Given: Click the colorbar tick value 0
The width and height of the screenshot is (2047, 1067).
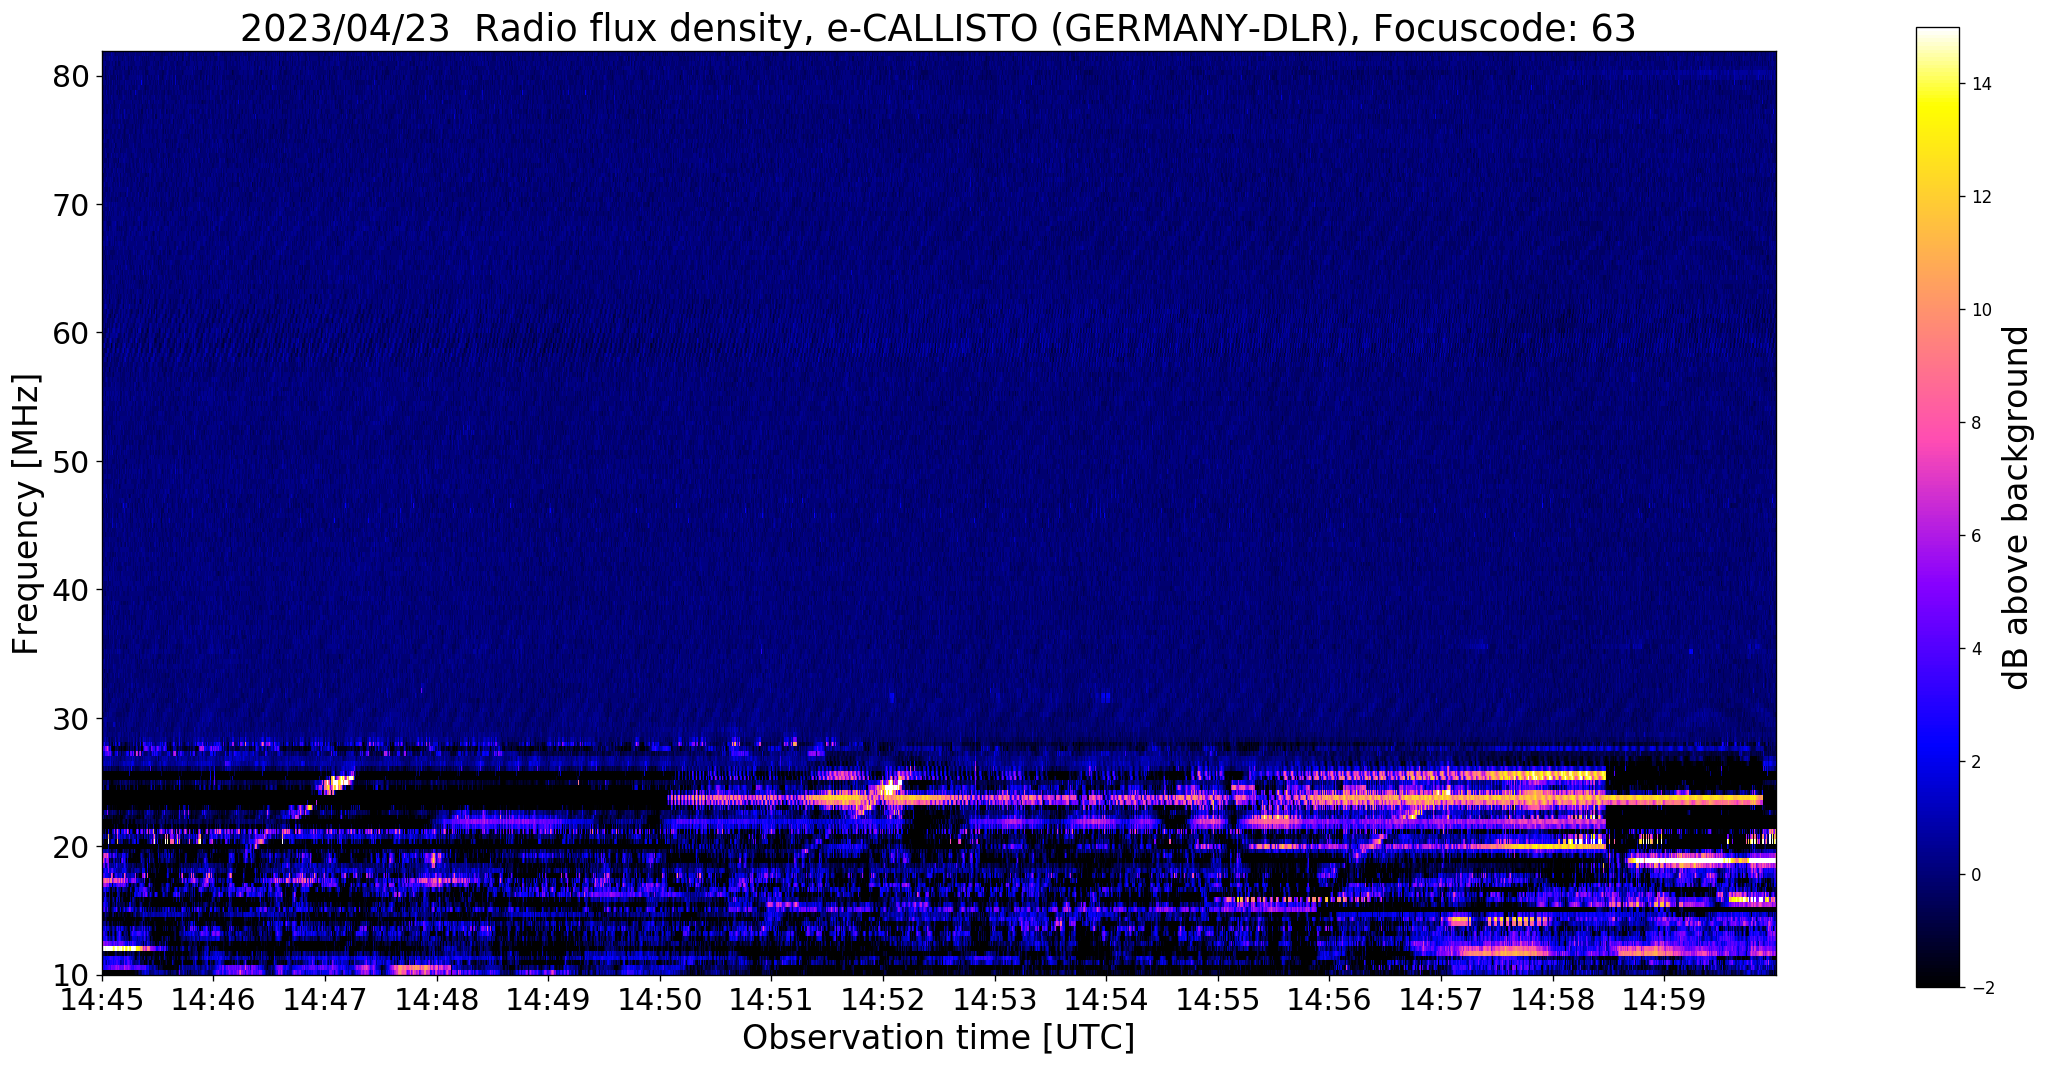Looking at the screenshot, I should click(1976, 875).
